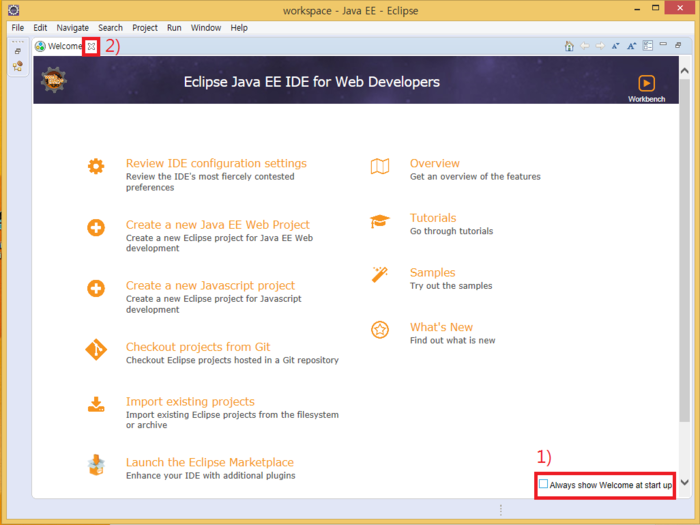This screenshot has height=525, width=700.
Task: Click the Tutorials graduation cap icon
Action: click(380, 221)
